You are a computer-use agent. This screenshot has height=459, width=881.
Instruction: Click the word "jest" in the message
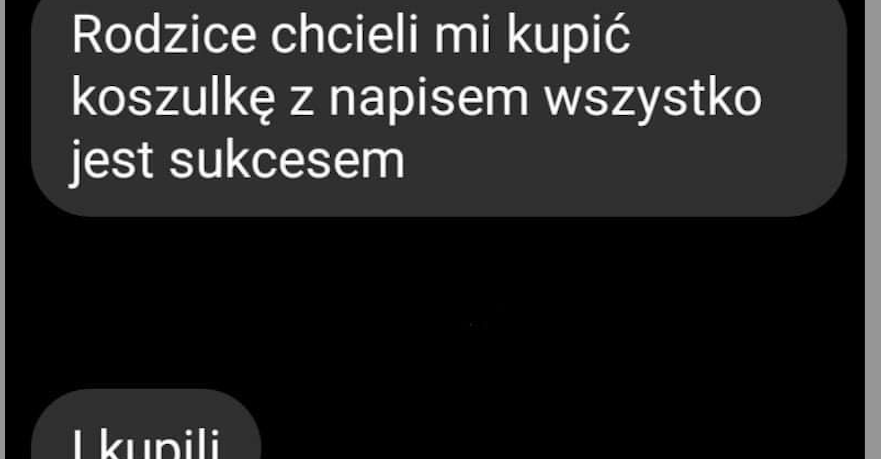pyautogui.click(x=112, y=162)
